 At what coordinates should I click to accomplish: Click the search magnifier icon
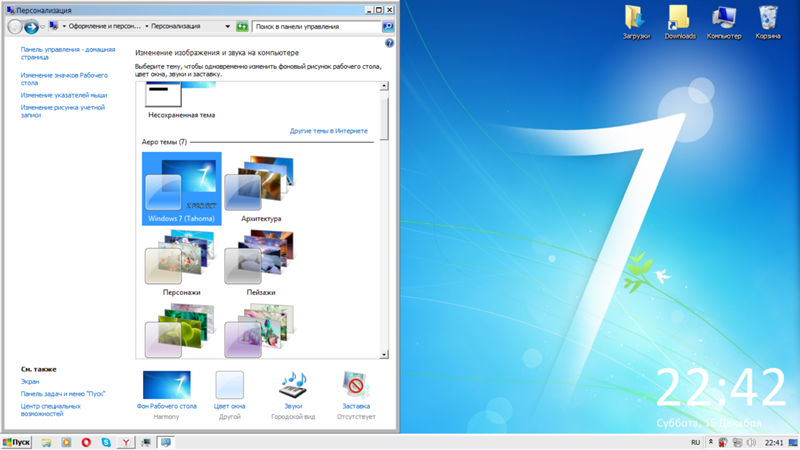[388, 27]
